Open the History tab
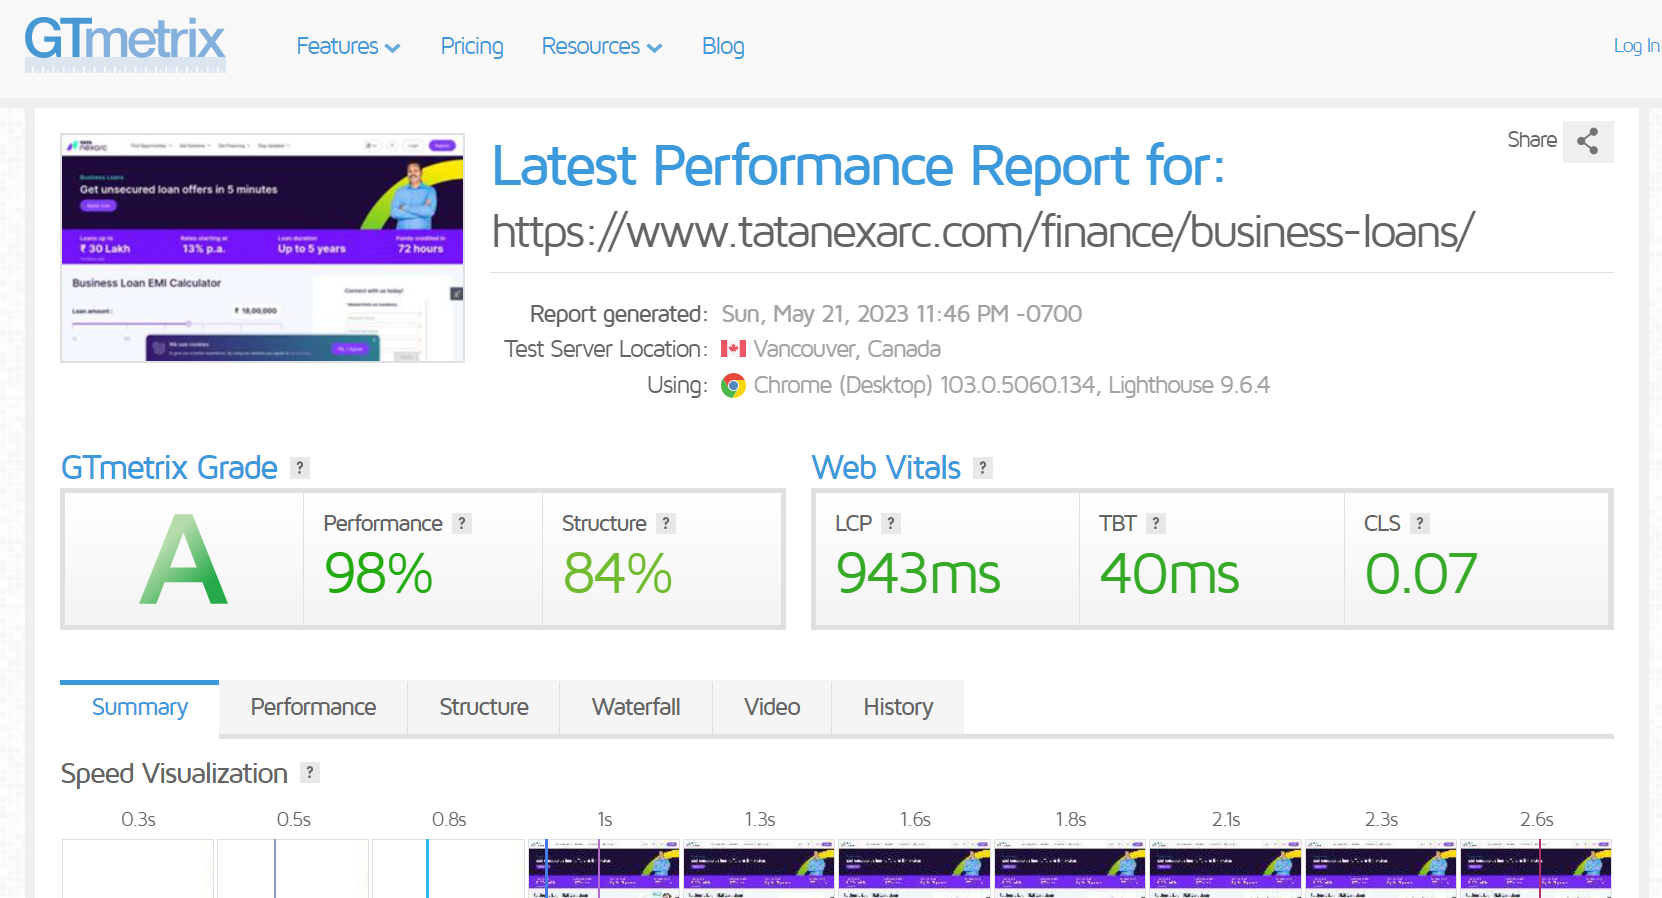1662x898 pixels. tap(898, 708)
